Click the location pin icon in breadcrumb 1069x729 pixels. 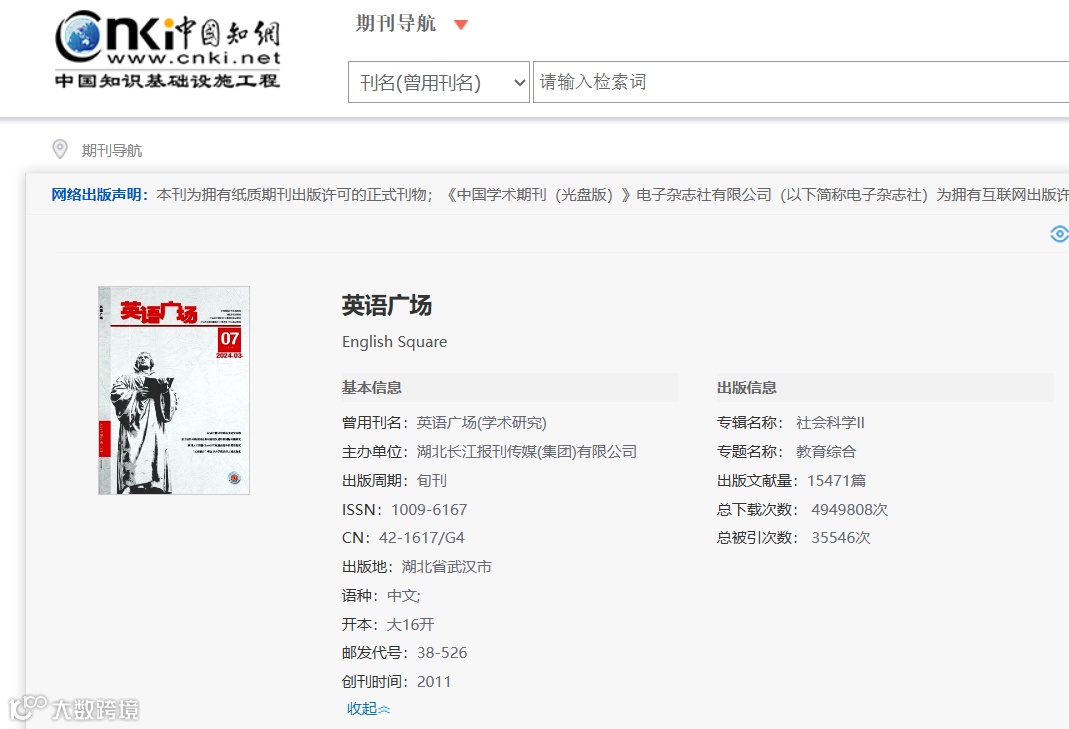[x=60, y=149]
